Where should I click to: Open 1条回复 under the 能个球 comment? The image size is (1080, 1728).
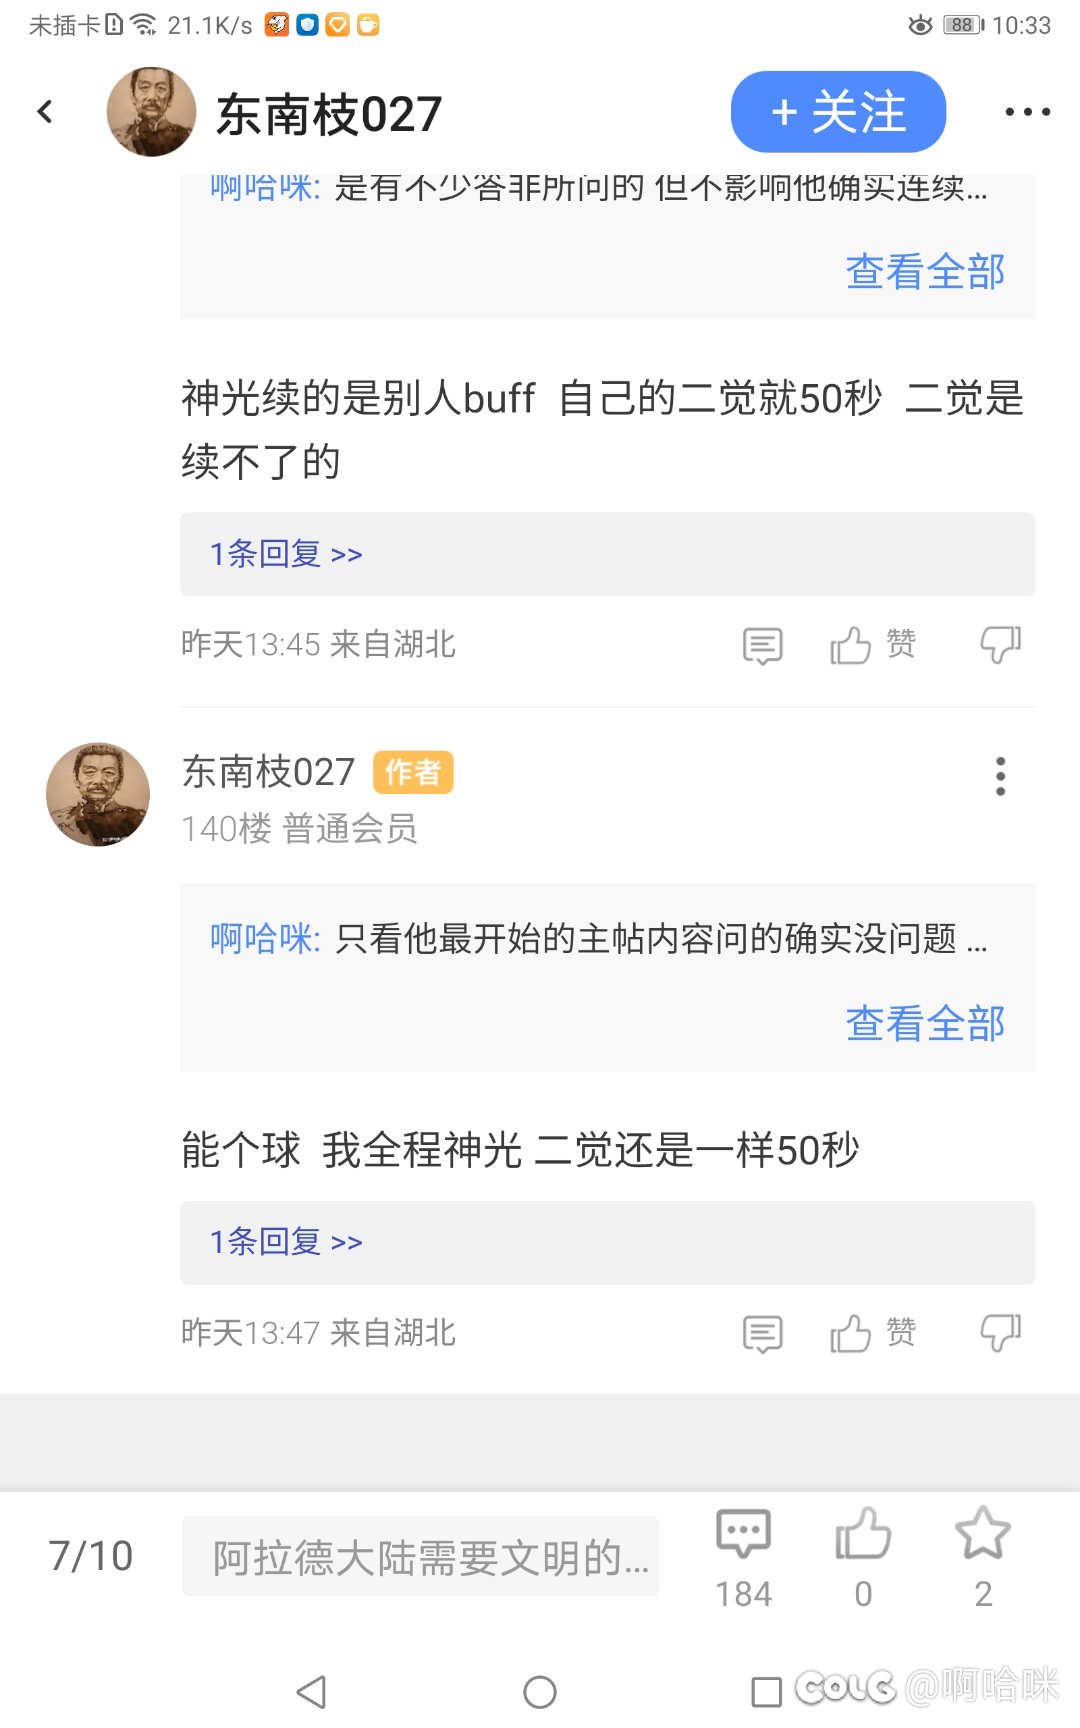pos(286,1242)
